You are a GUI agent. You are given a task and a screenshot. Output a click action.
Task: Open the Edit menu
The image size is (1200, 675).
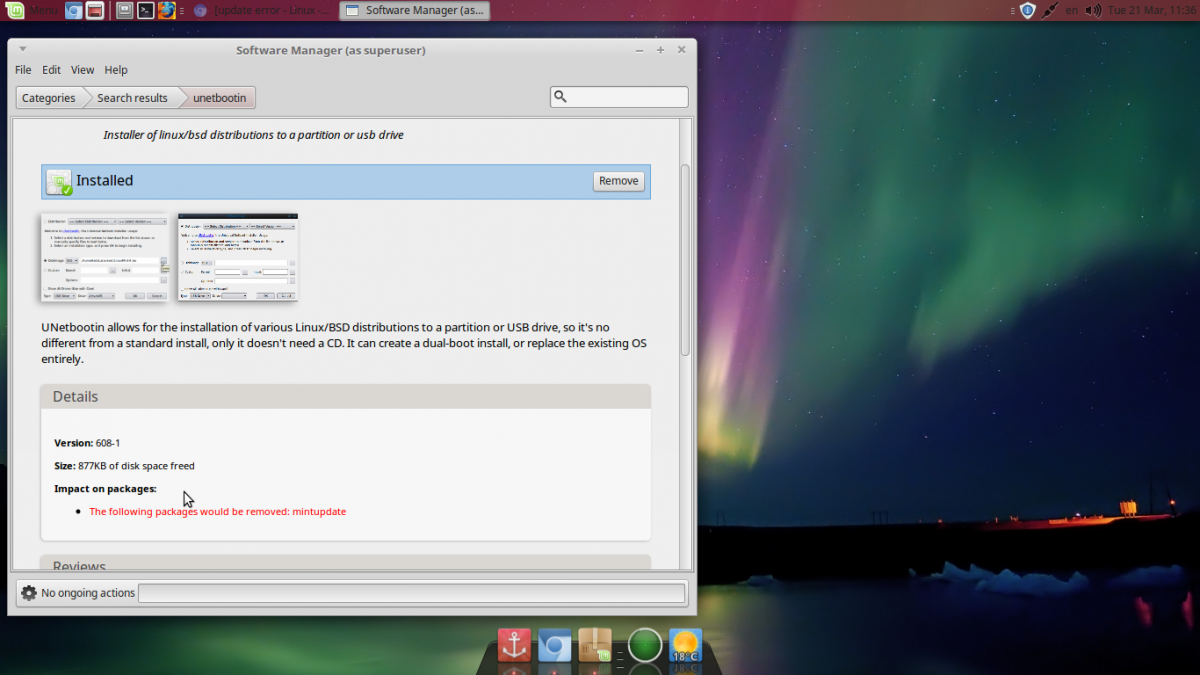(51, 70)
